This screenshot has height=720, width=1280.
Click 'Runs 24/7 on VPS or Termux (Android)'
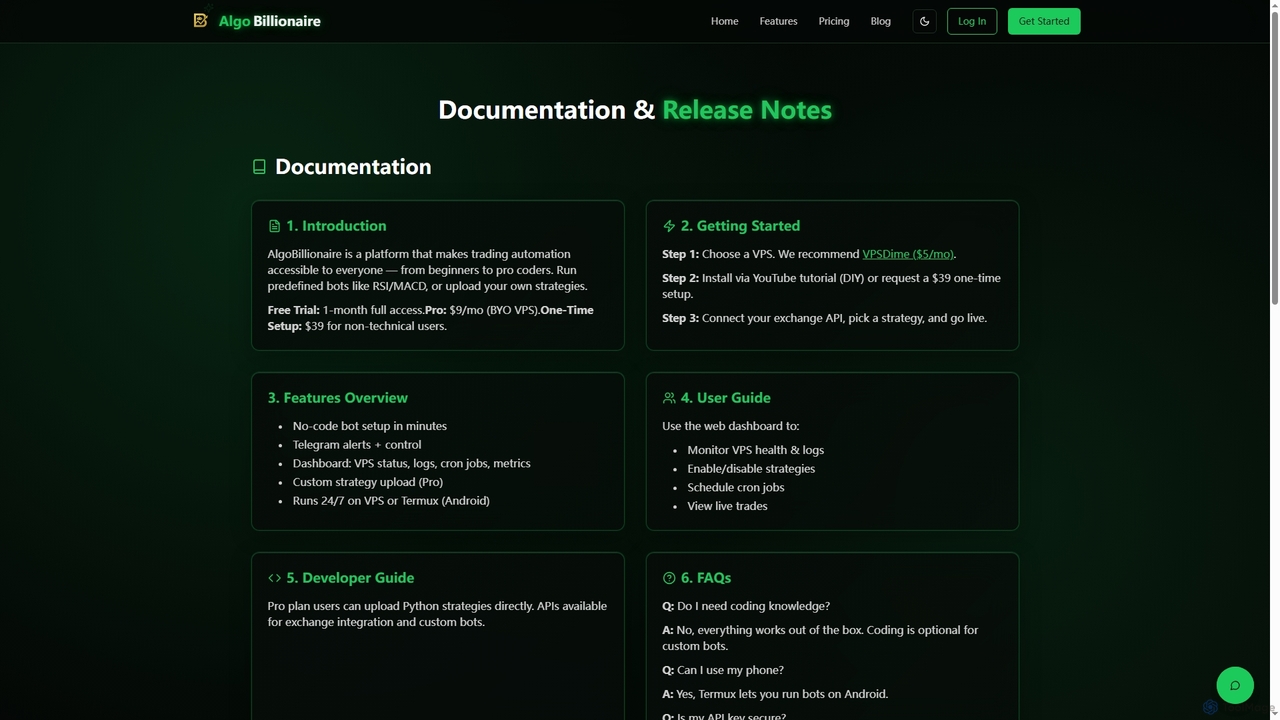391,501
